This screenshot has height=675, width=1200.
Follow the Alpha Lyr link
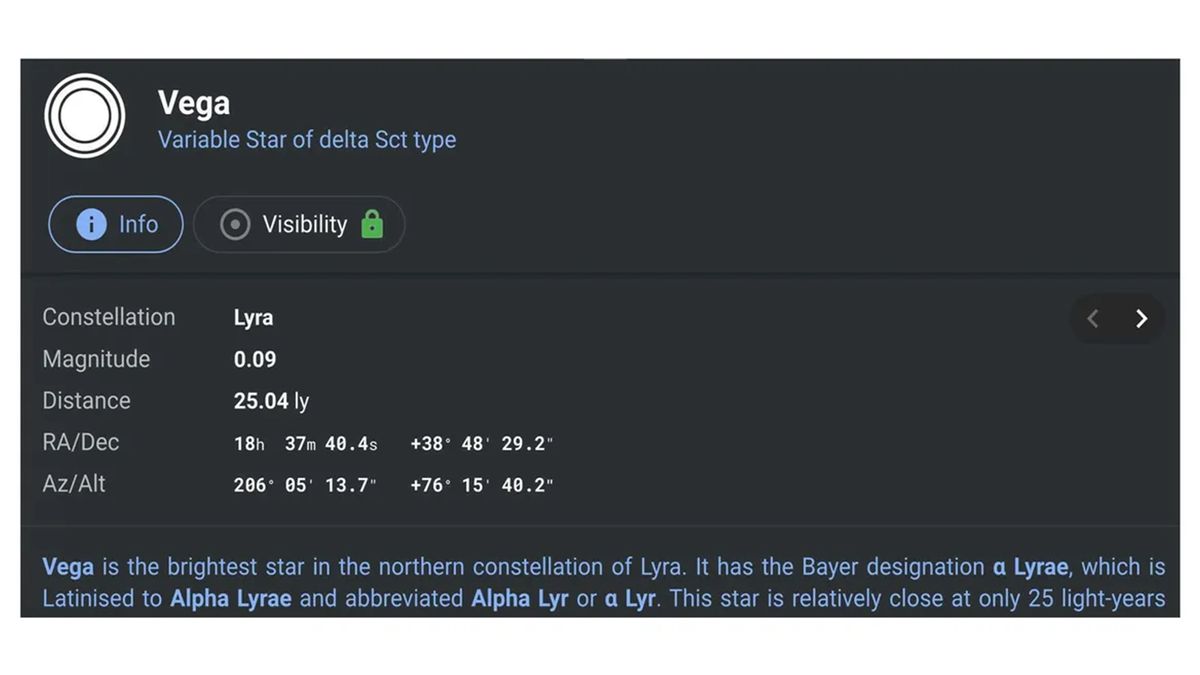(x=520, y=600)
